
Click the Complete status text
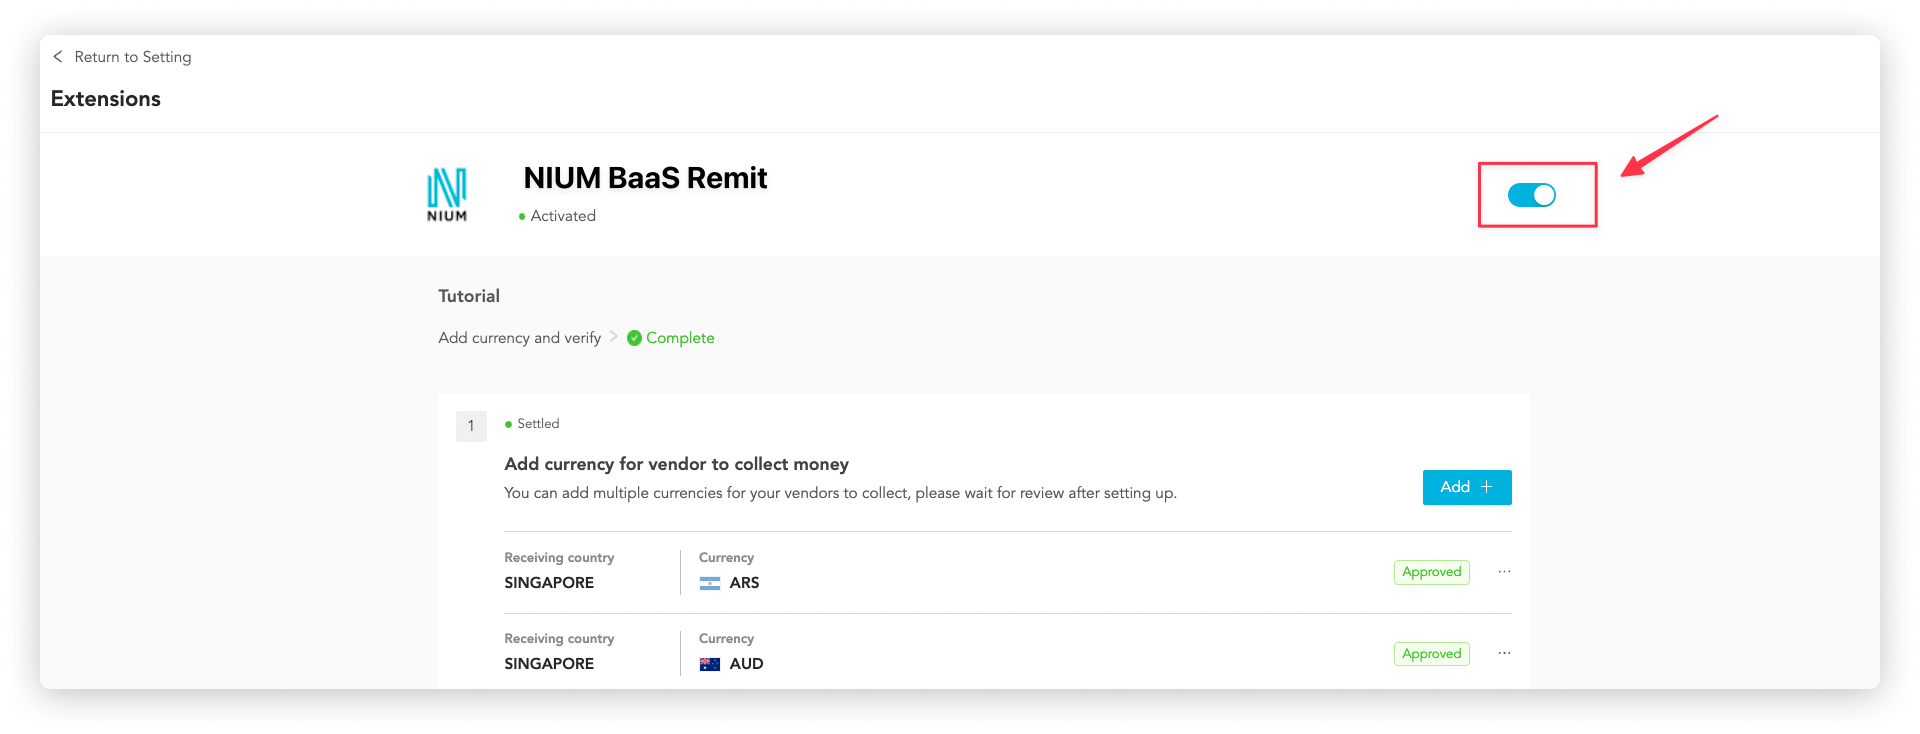pos(680,338)
